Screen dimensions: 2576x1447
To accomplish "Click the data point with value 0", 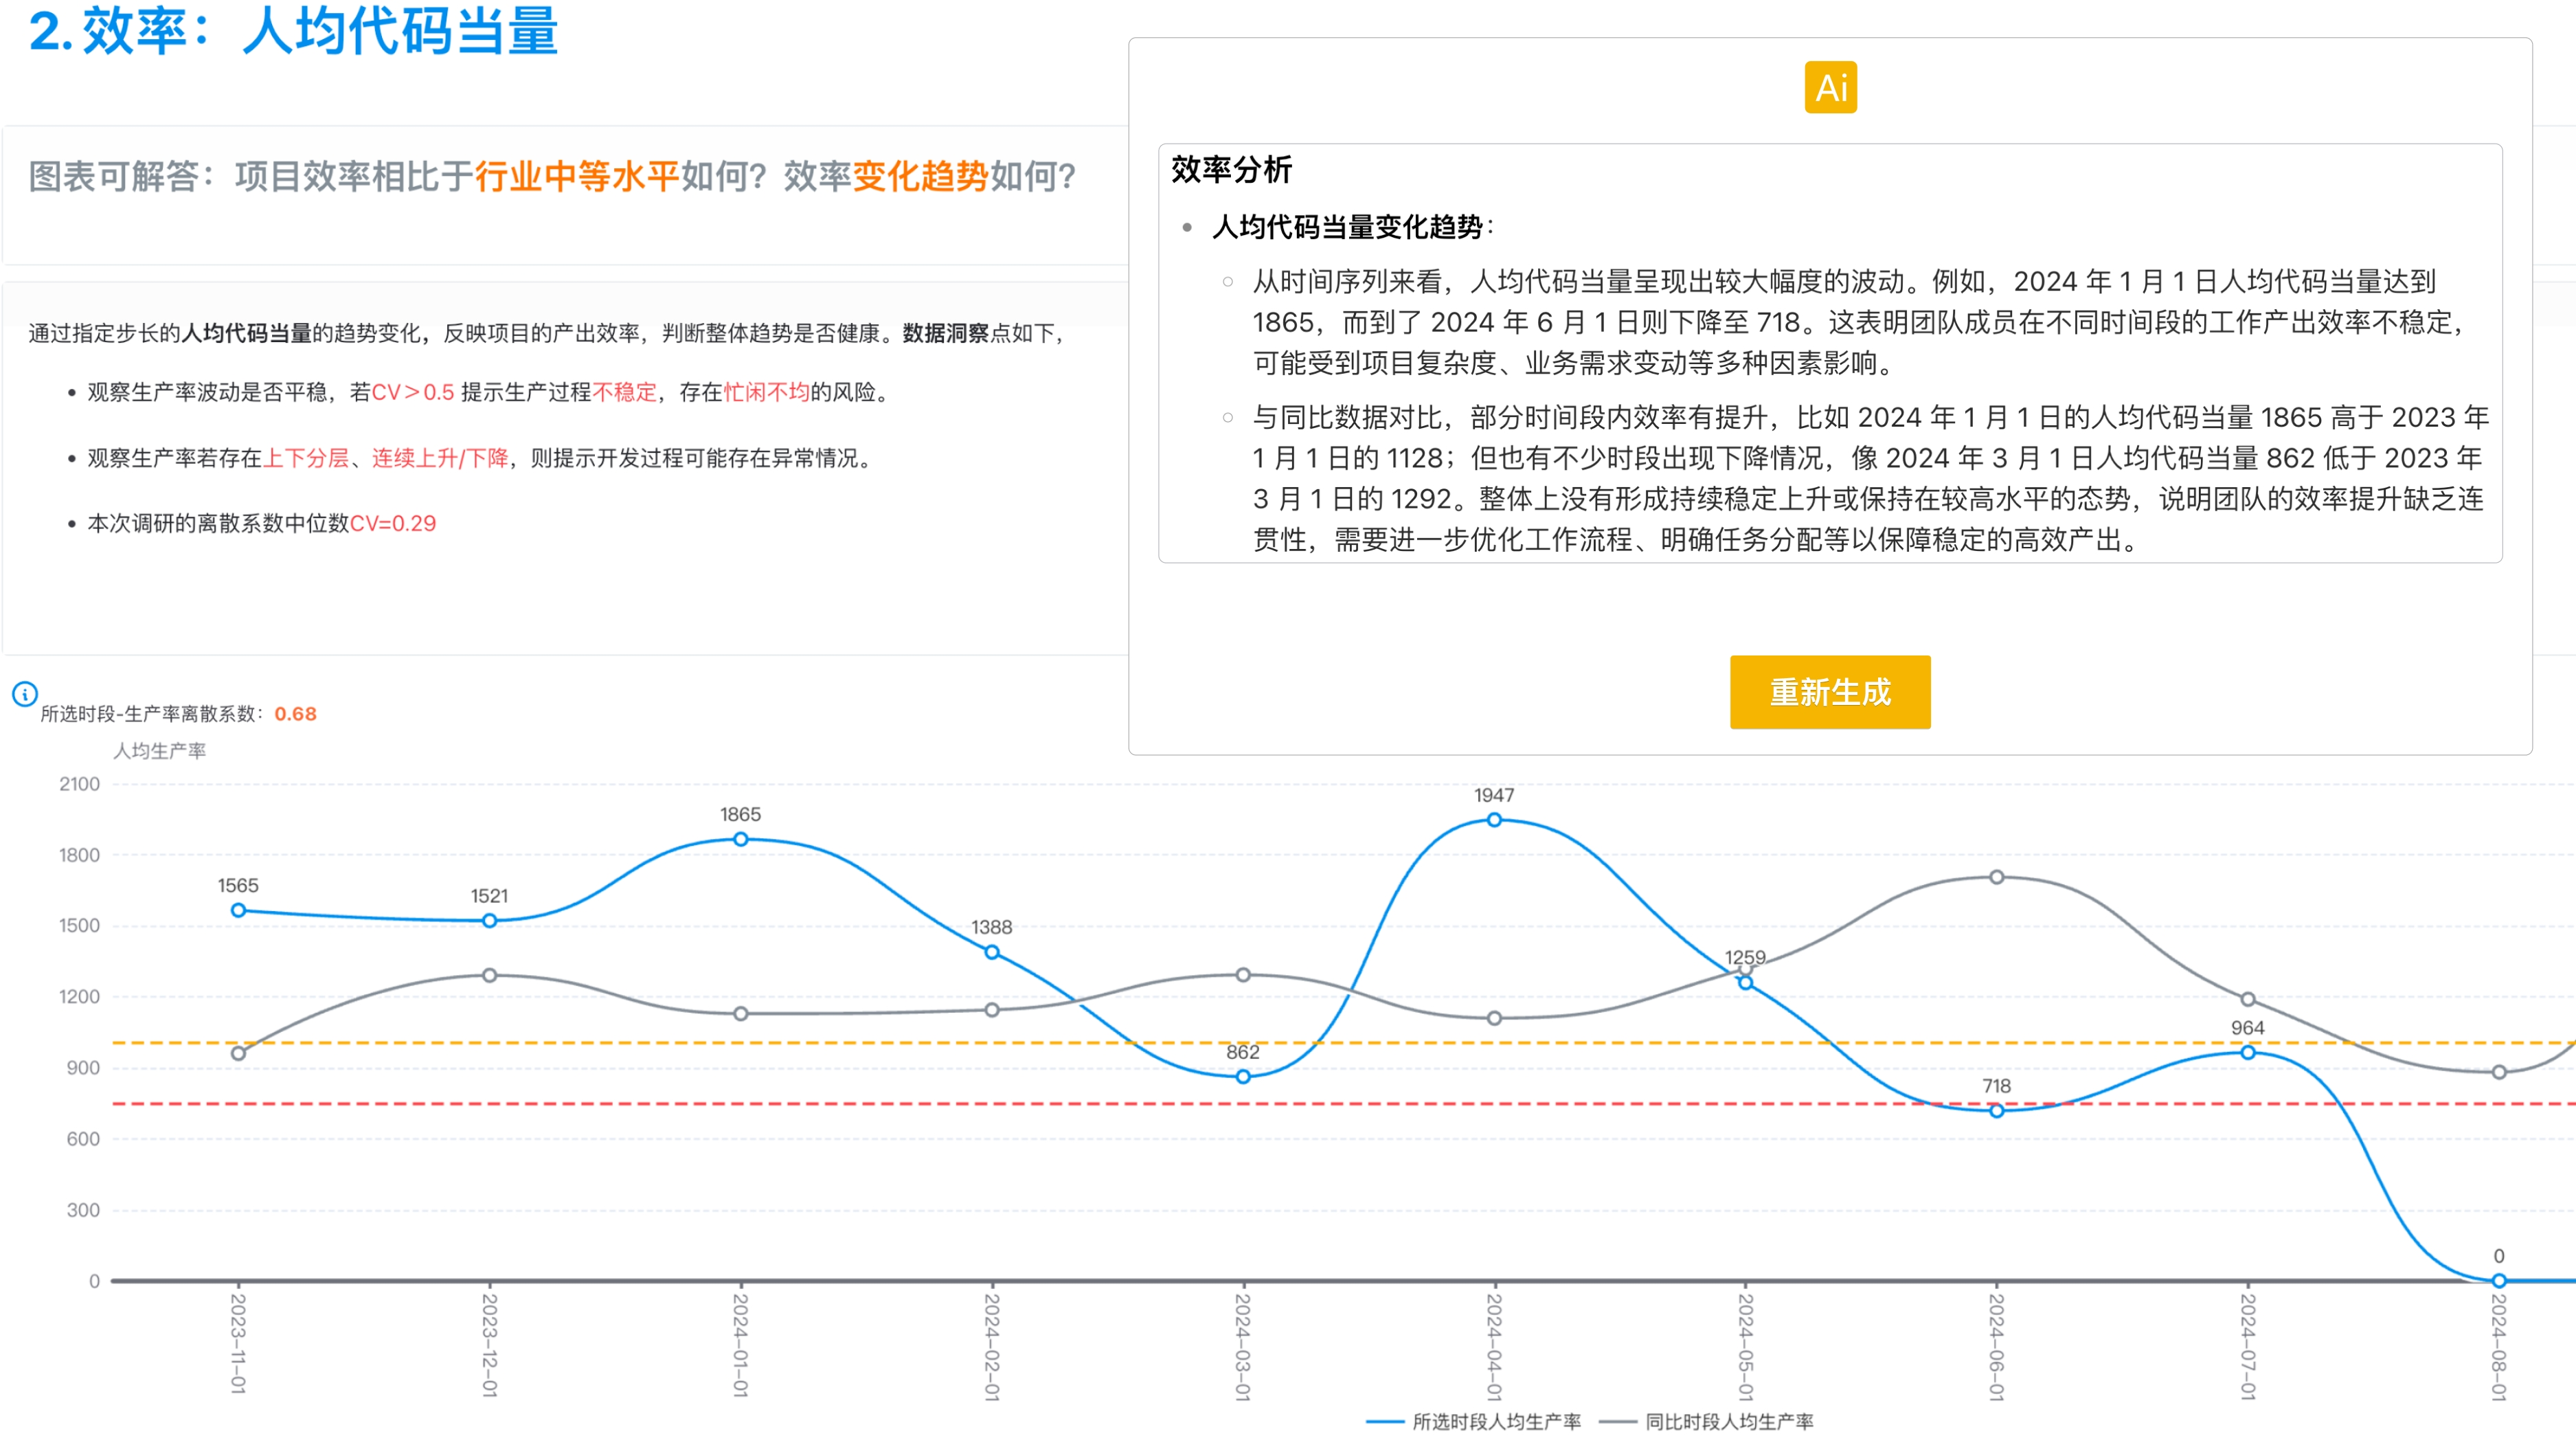I will tap(2498, 1281).
